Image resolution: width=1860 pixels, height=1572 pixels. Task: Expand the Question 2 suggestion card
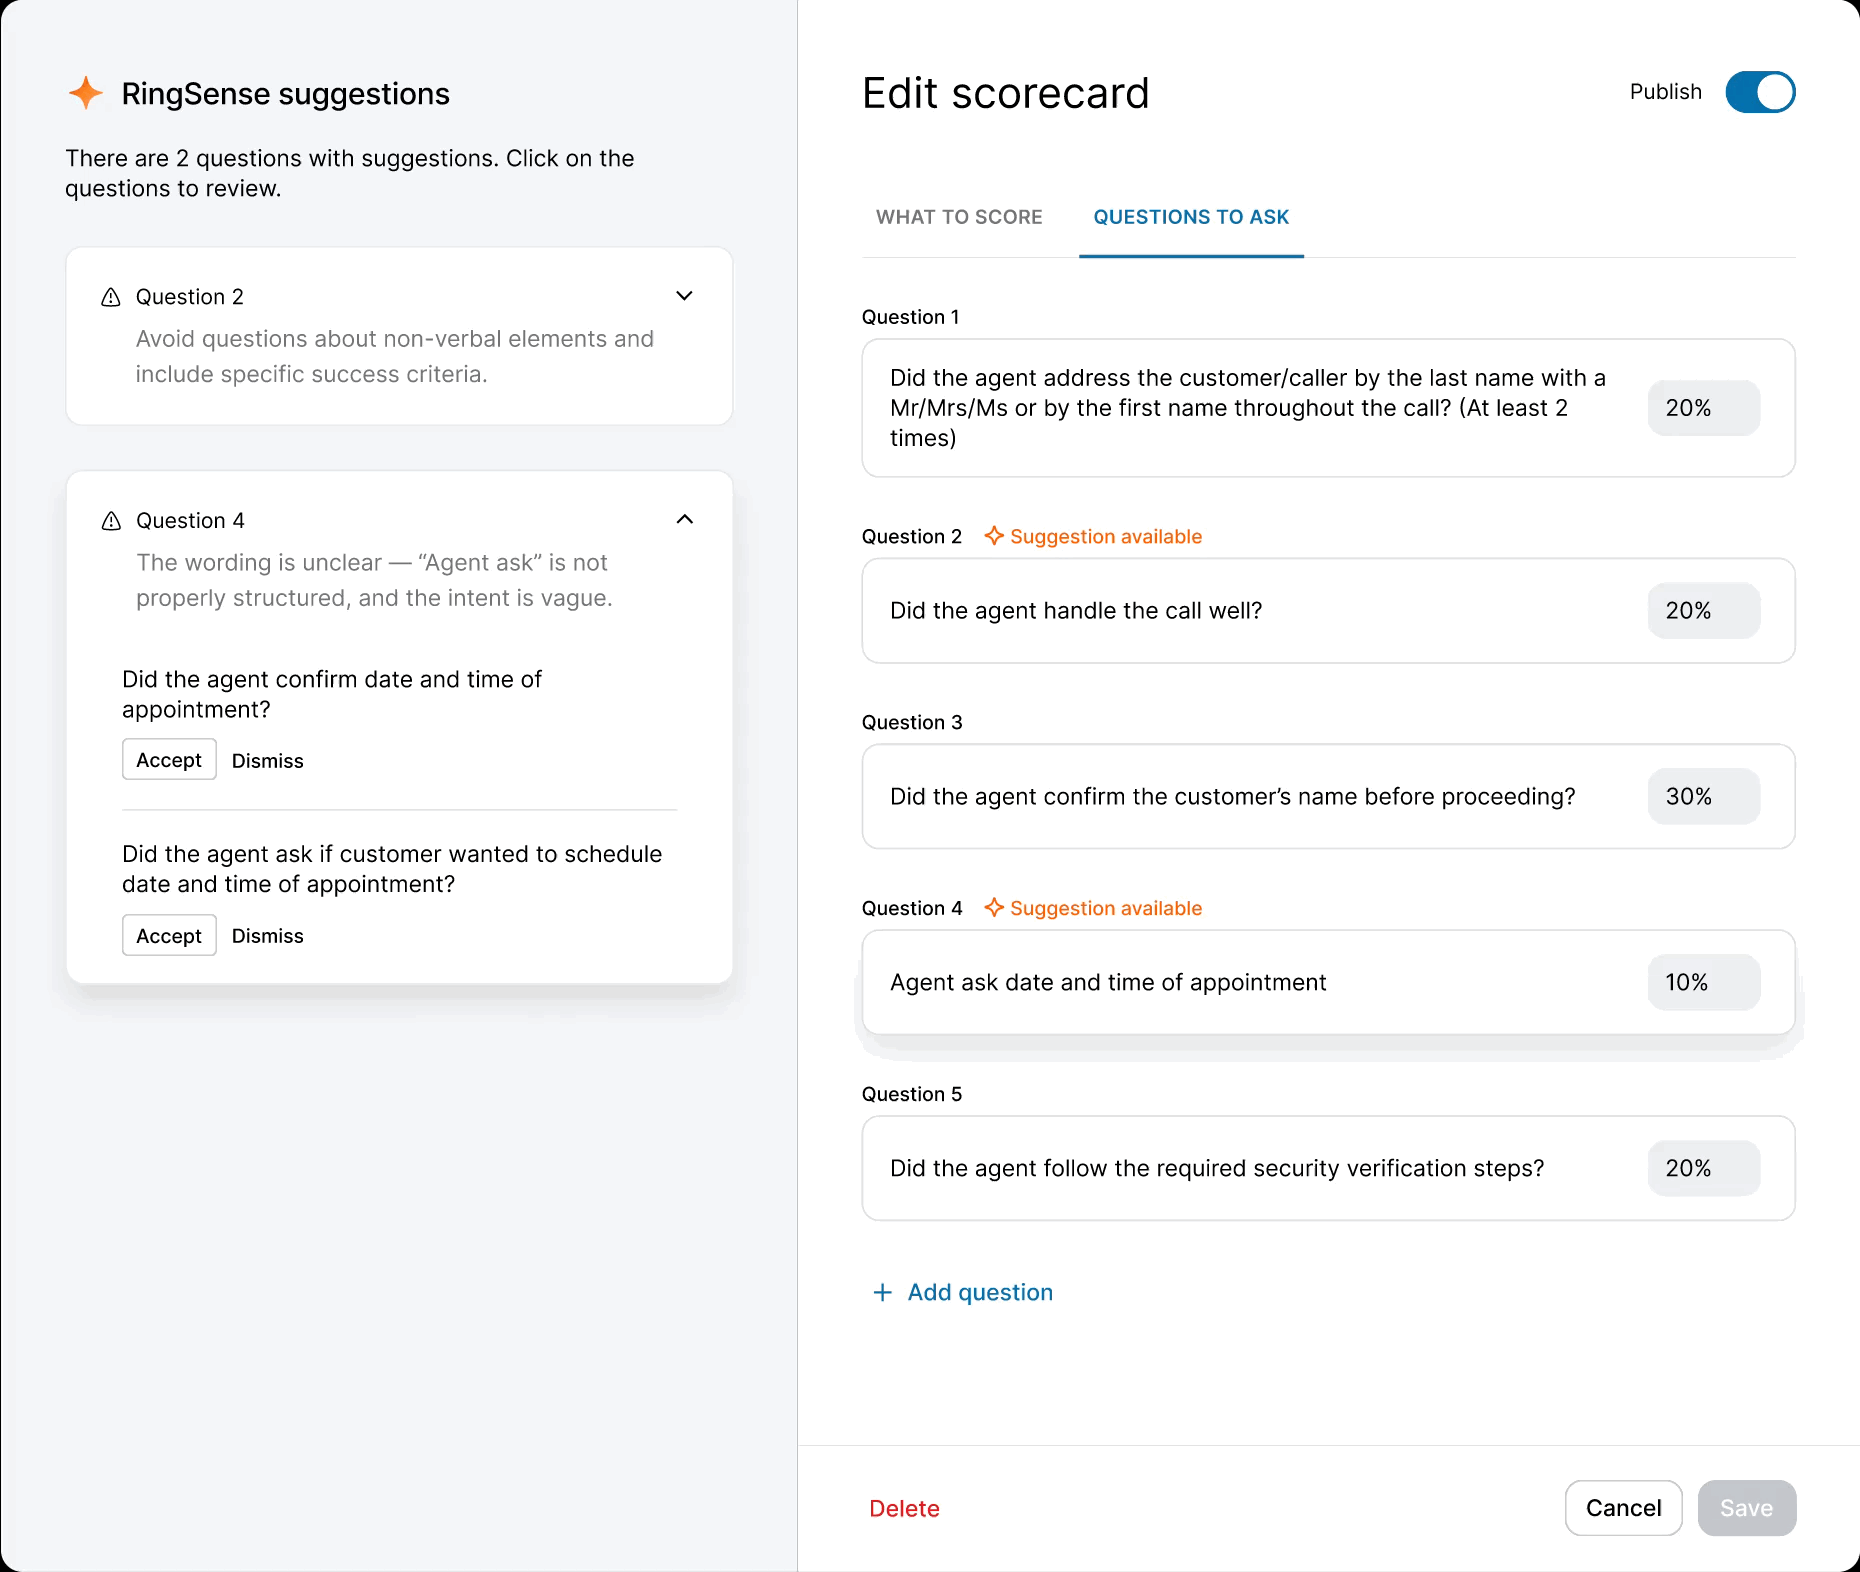click(x=685, y=296)
